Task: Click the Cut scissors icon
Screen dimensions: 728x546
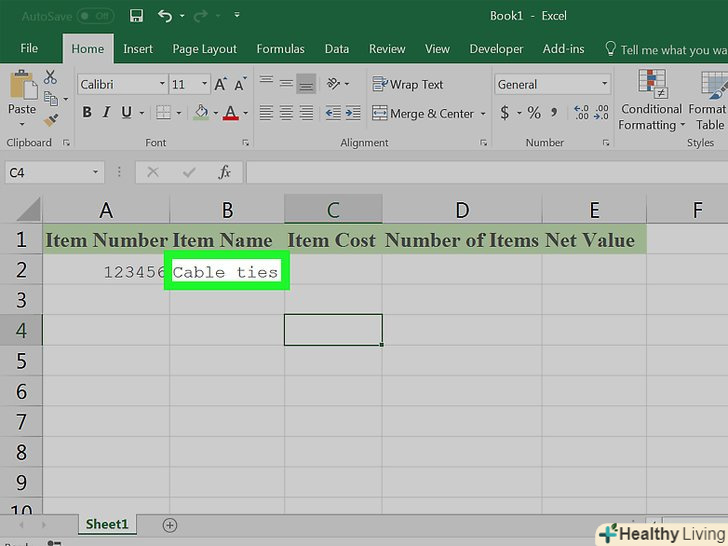Action: coord(52,78)
